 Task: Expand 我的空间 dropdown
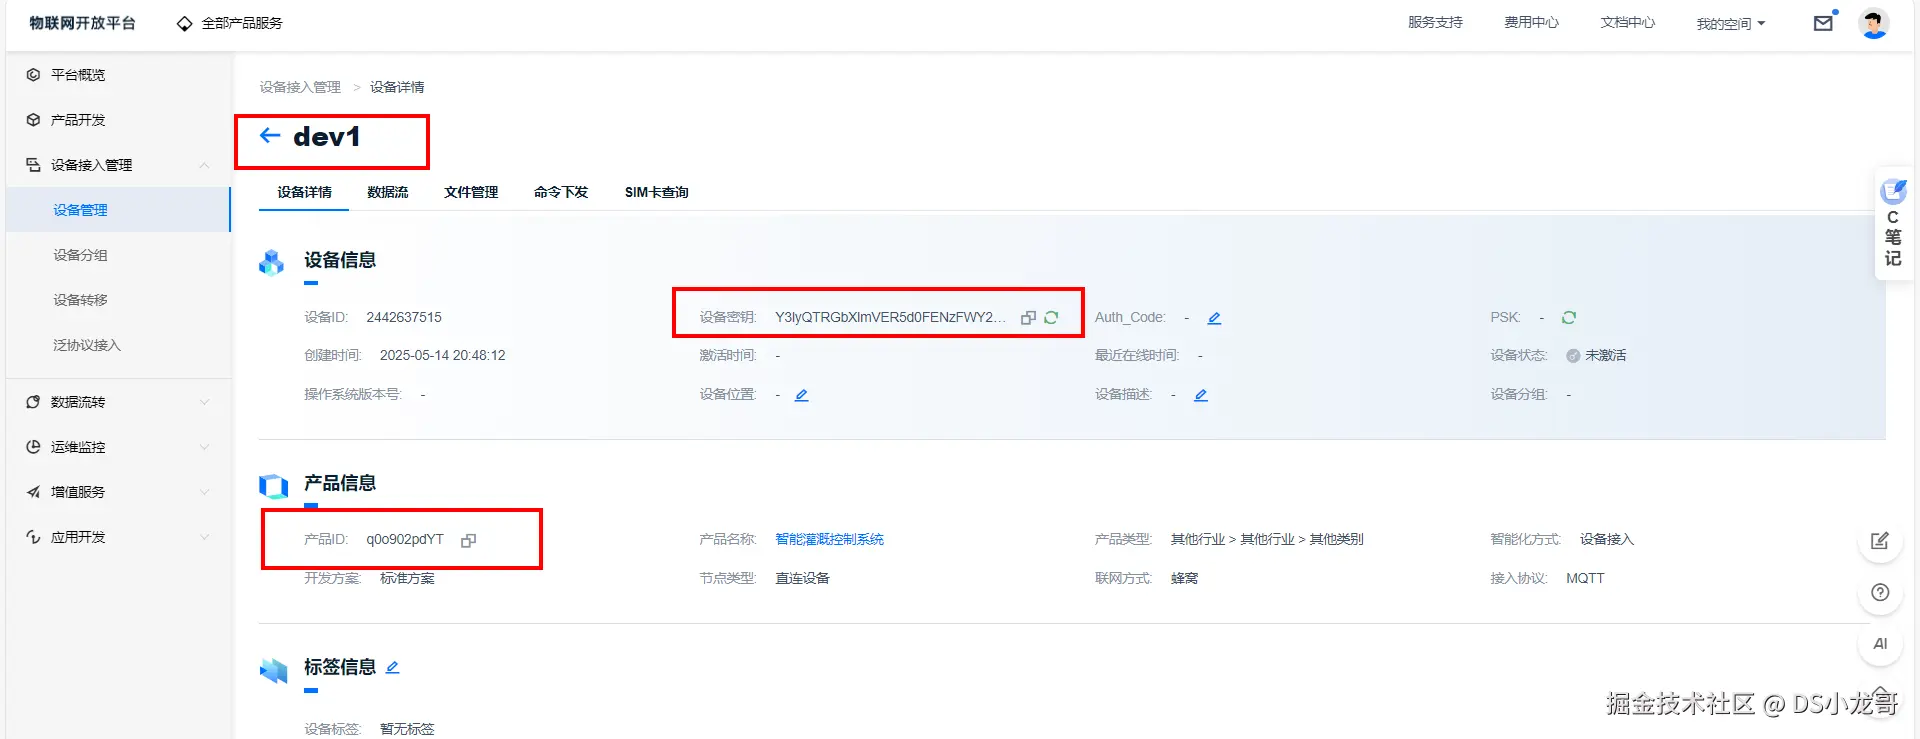[x=1731, y=23]
